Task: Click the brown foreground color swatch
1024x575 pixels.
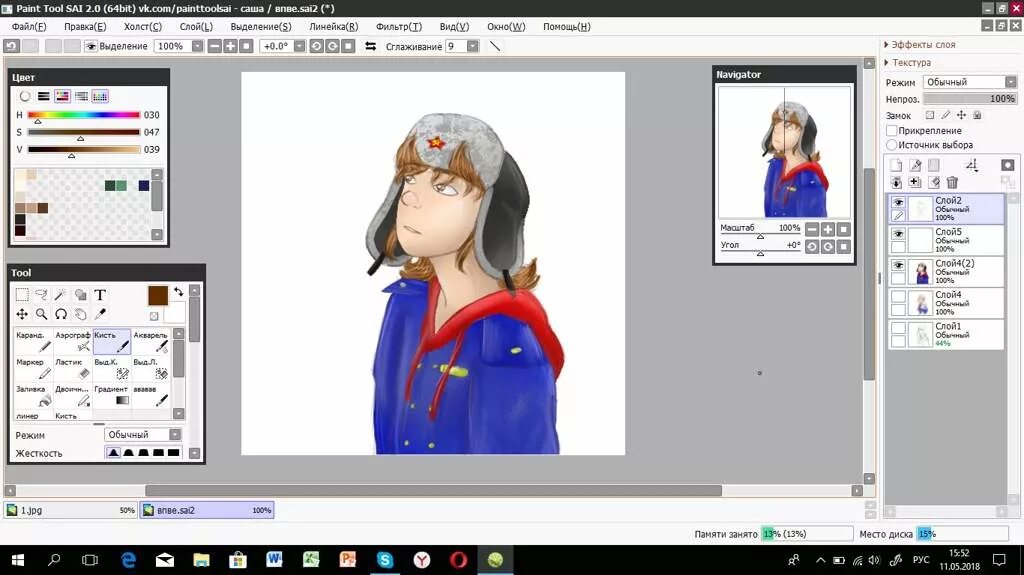Action: tap(157, 296)
